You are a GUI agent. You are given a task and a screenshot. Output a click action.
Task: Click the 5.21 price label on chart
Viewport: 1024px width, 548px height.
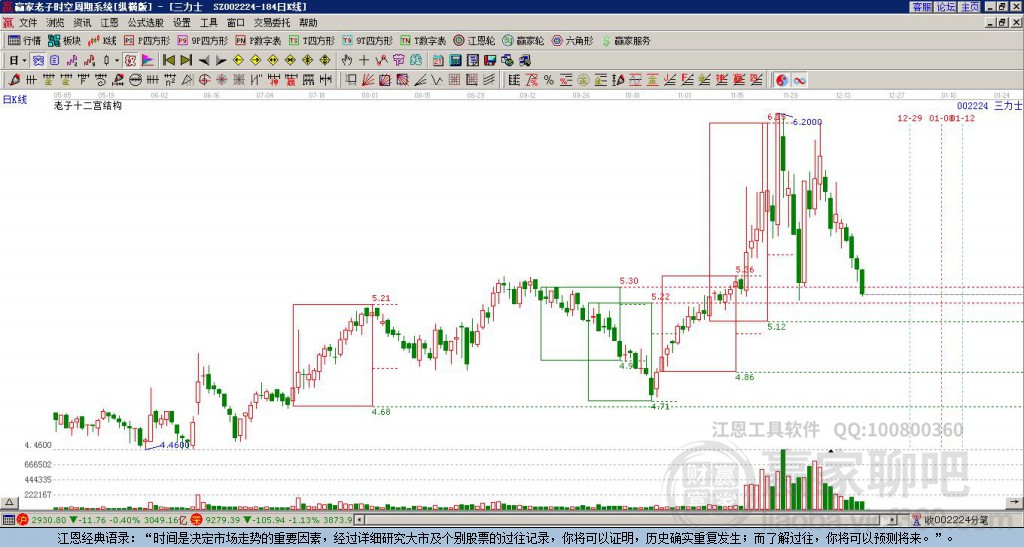pyautogui.click(x=381, y=298)
